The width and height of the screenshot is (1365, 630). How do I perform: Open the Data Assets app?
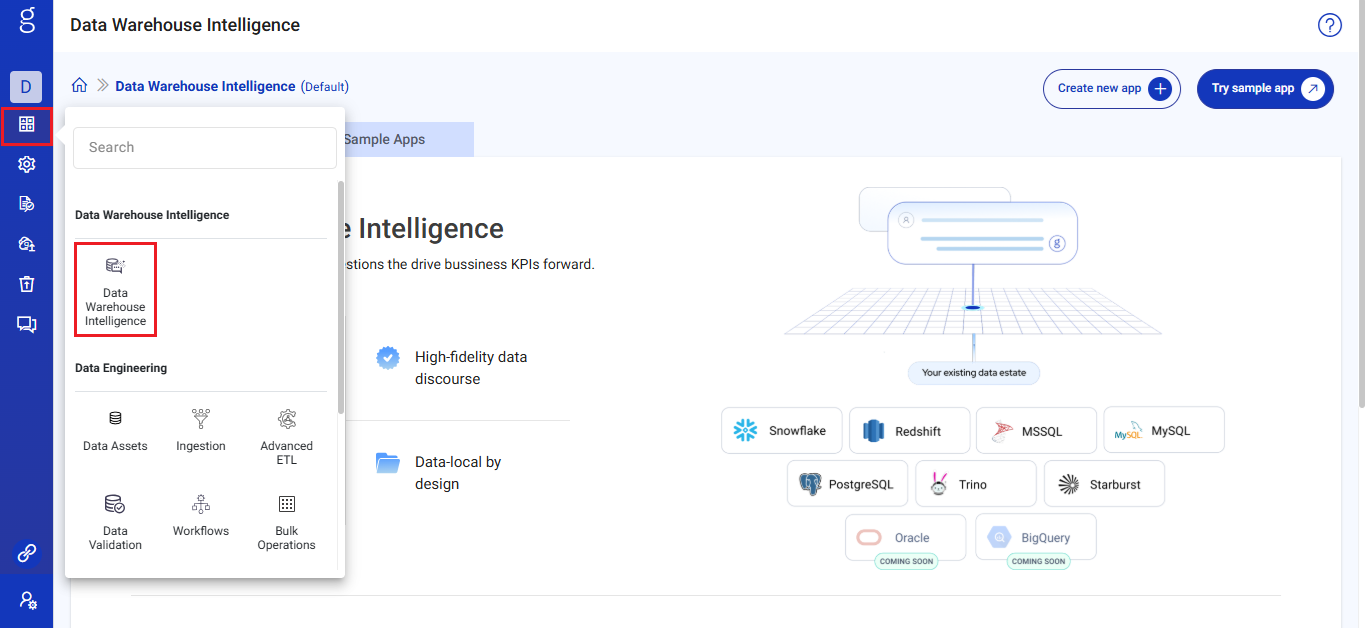point(115,430)
